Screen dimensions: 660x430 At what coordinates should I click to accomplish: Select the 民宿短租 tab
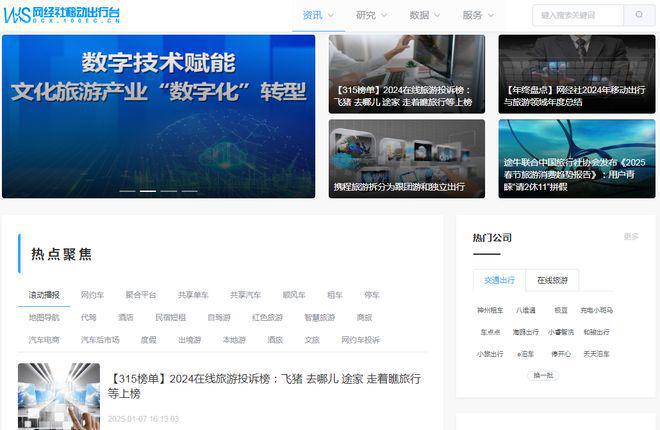(170, 317)
